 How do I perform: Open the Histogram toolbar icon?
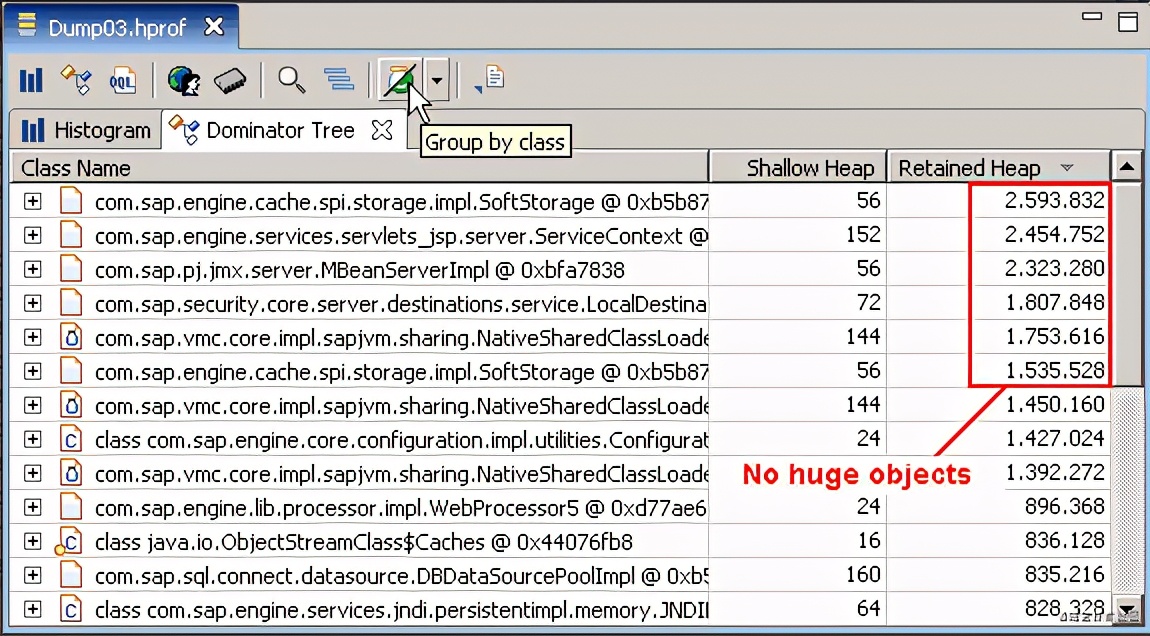32,80
